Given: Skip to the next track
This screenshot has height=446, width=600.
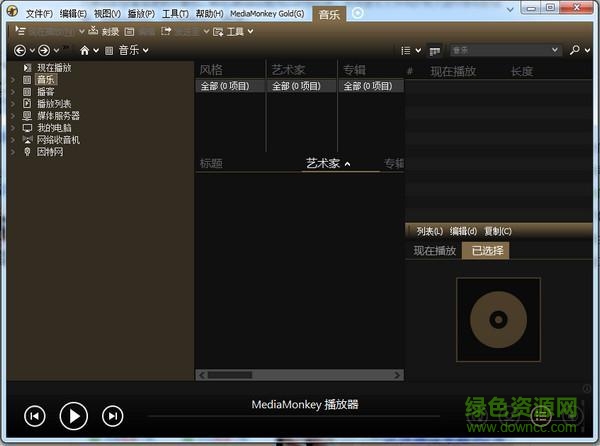Looking at the screenshot, I should [x=113, y=415].
